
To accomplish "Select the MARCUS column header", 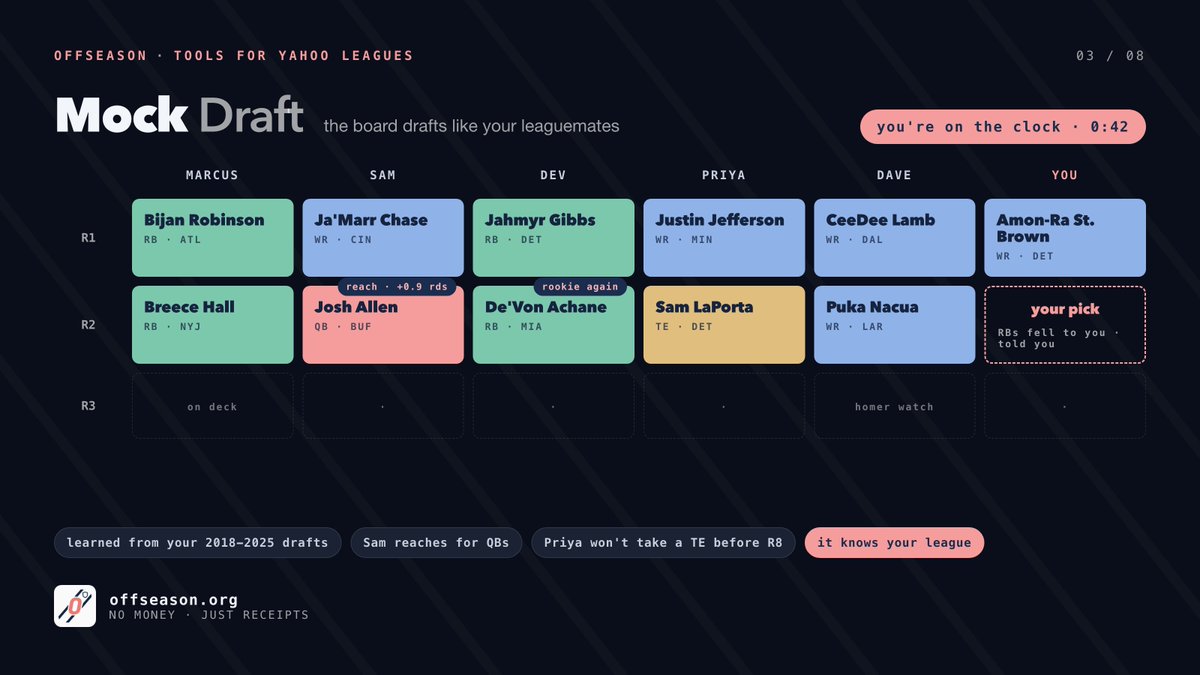I will pos(212,175).
